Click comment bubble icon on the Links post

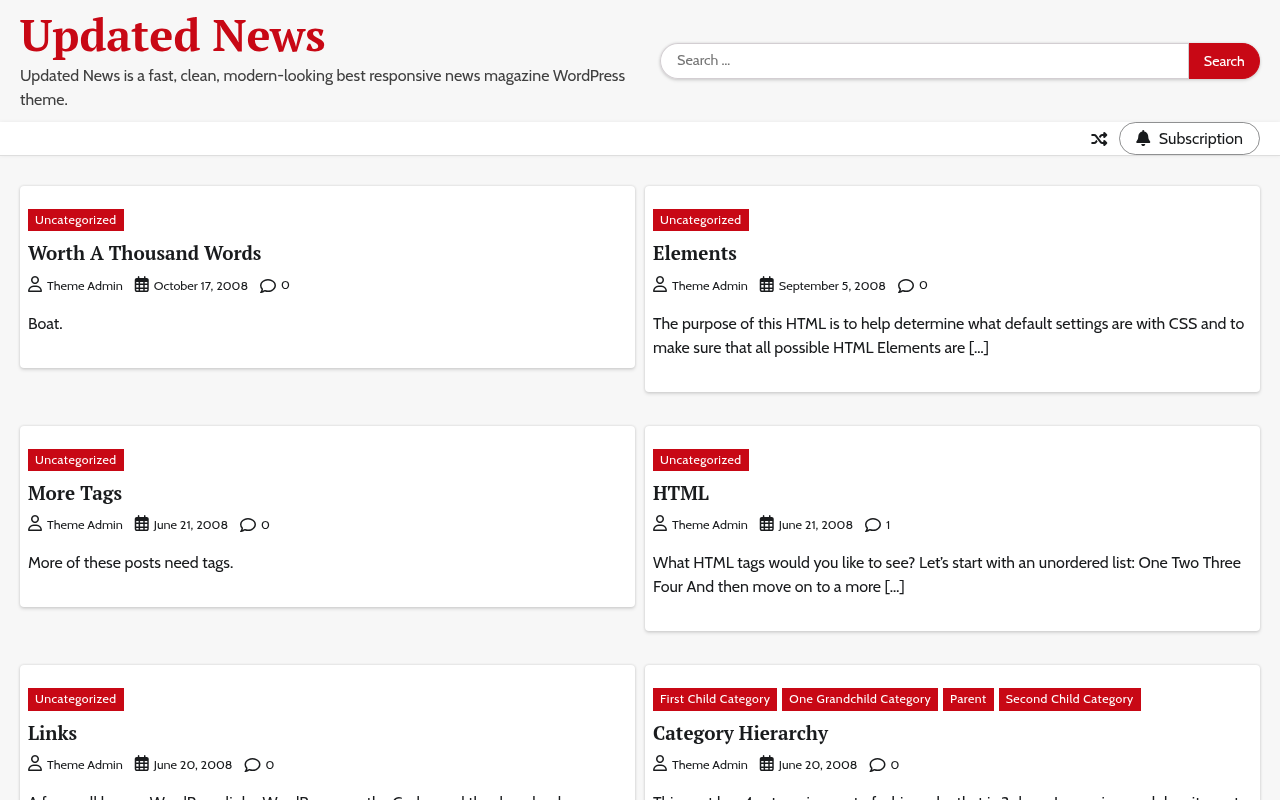252,764
